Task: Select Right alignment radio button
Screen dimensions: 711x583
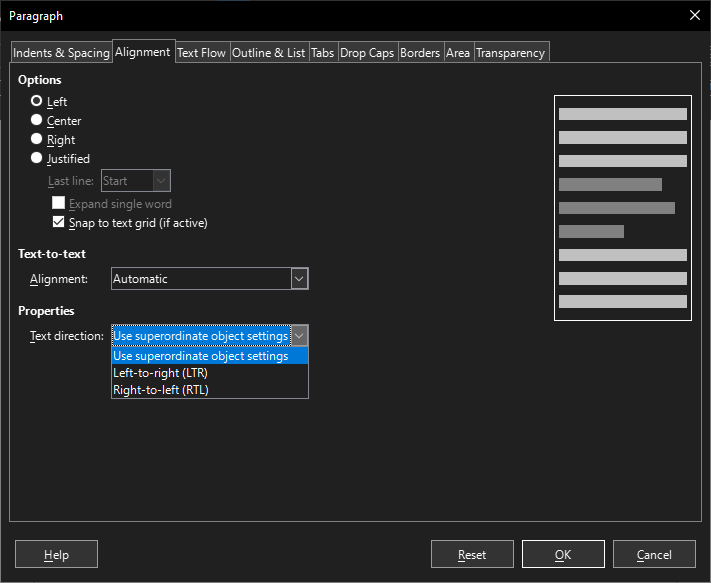Action: [37, 139]
